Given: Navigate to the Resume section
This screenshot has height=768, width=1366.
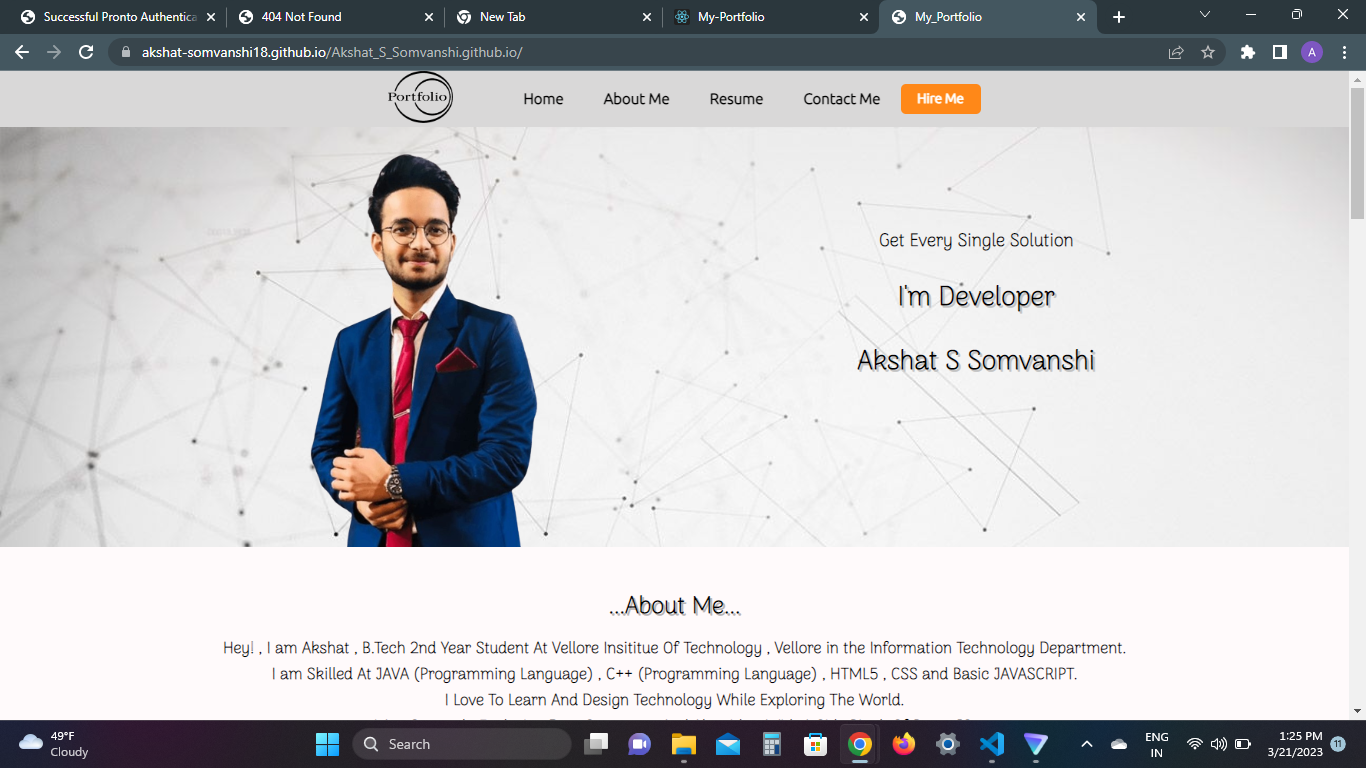Looking at the screenshot, I should (736, 99).
